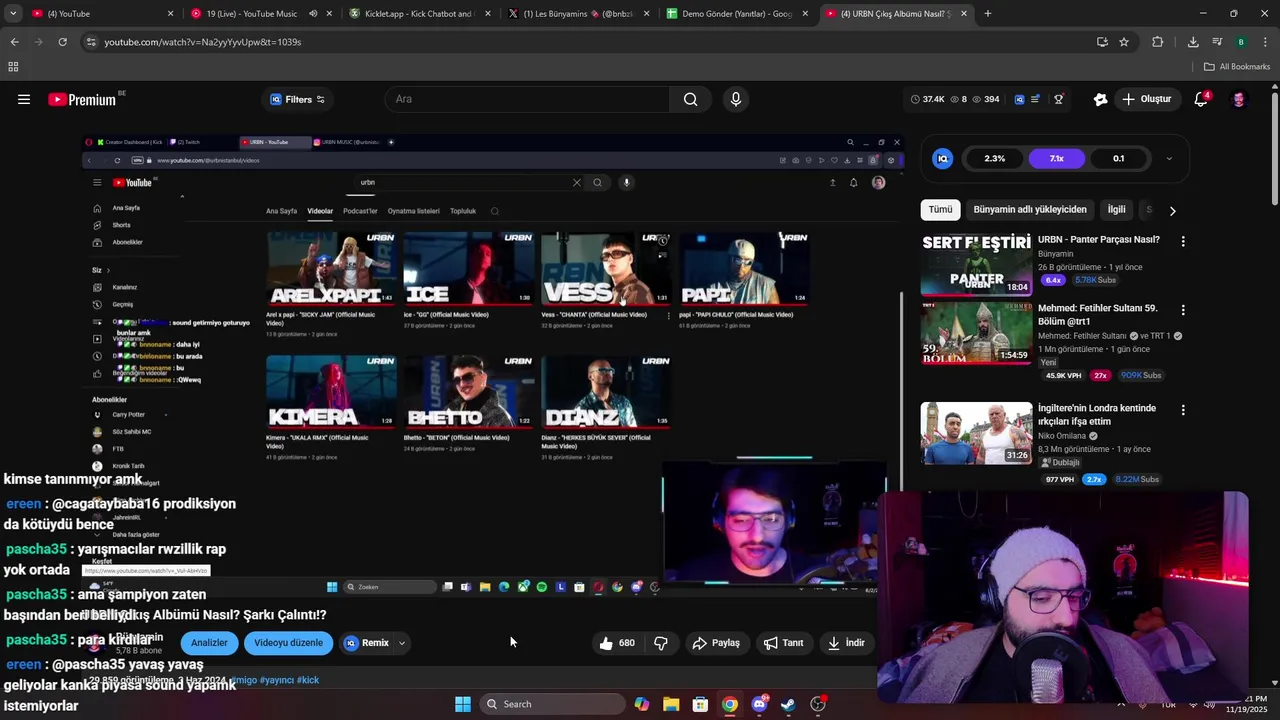The width and height of the screenshot is (1280, 720).
Task: Open the All Bookmarks folder
Action: (1237, 67)
